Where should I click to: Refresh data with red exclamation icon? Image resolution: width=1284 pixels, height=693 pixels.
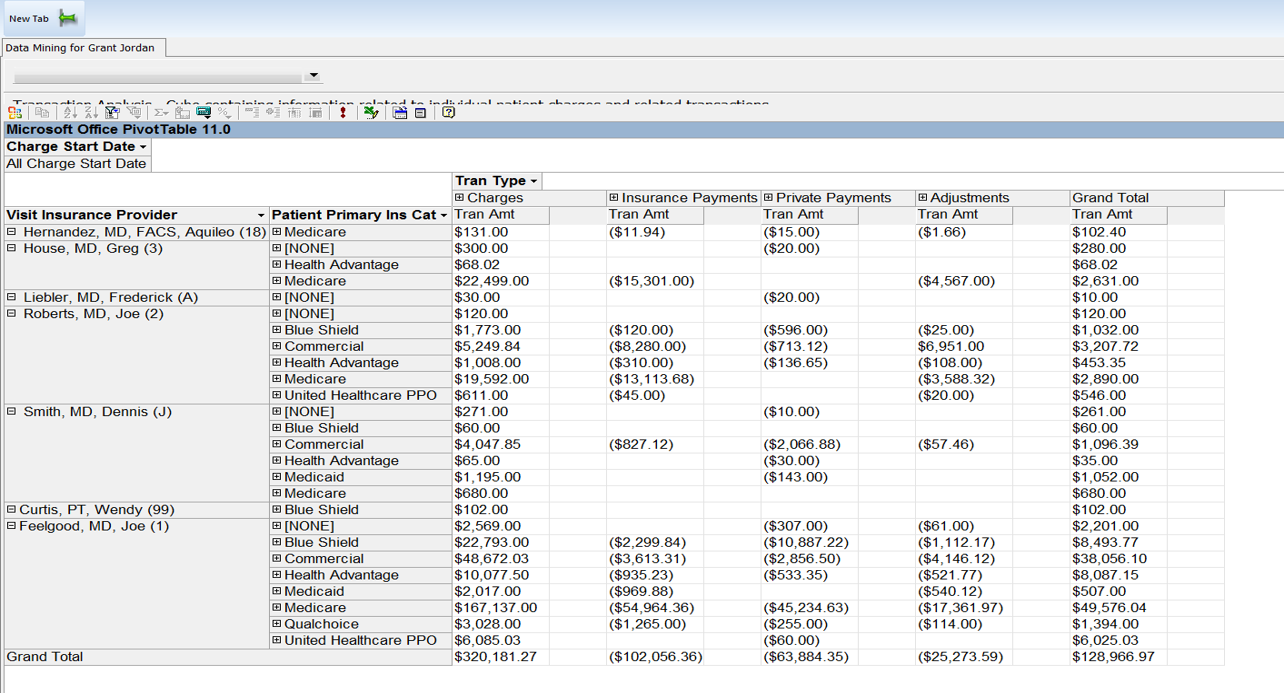343,113
